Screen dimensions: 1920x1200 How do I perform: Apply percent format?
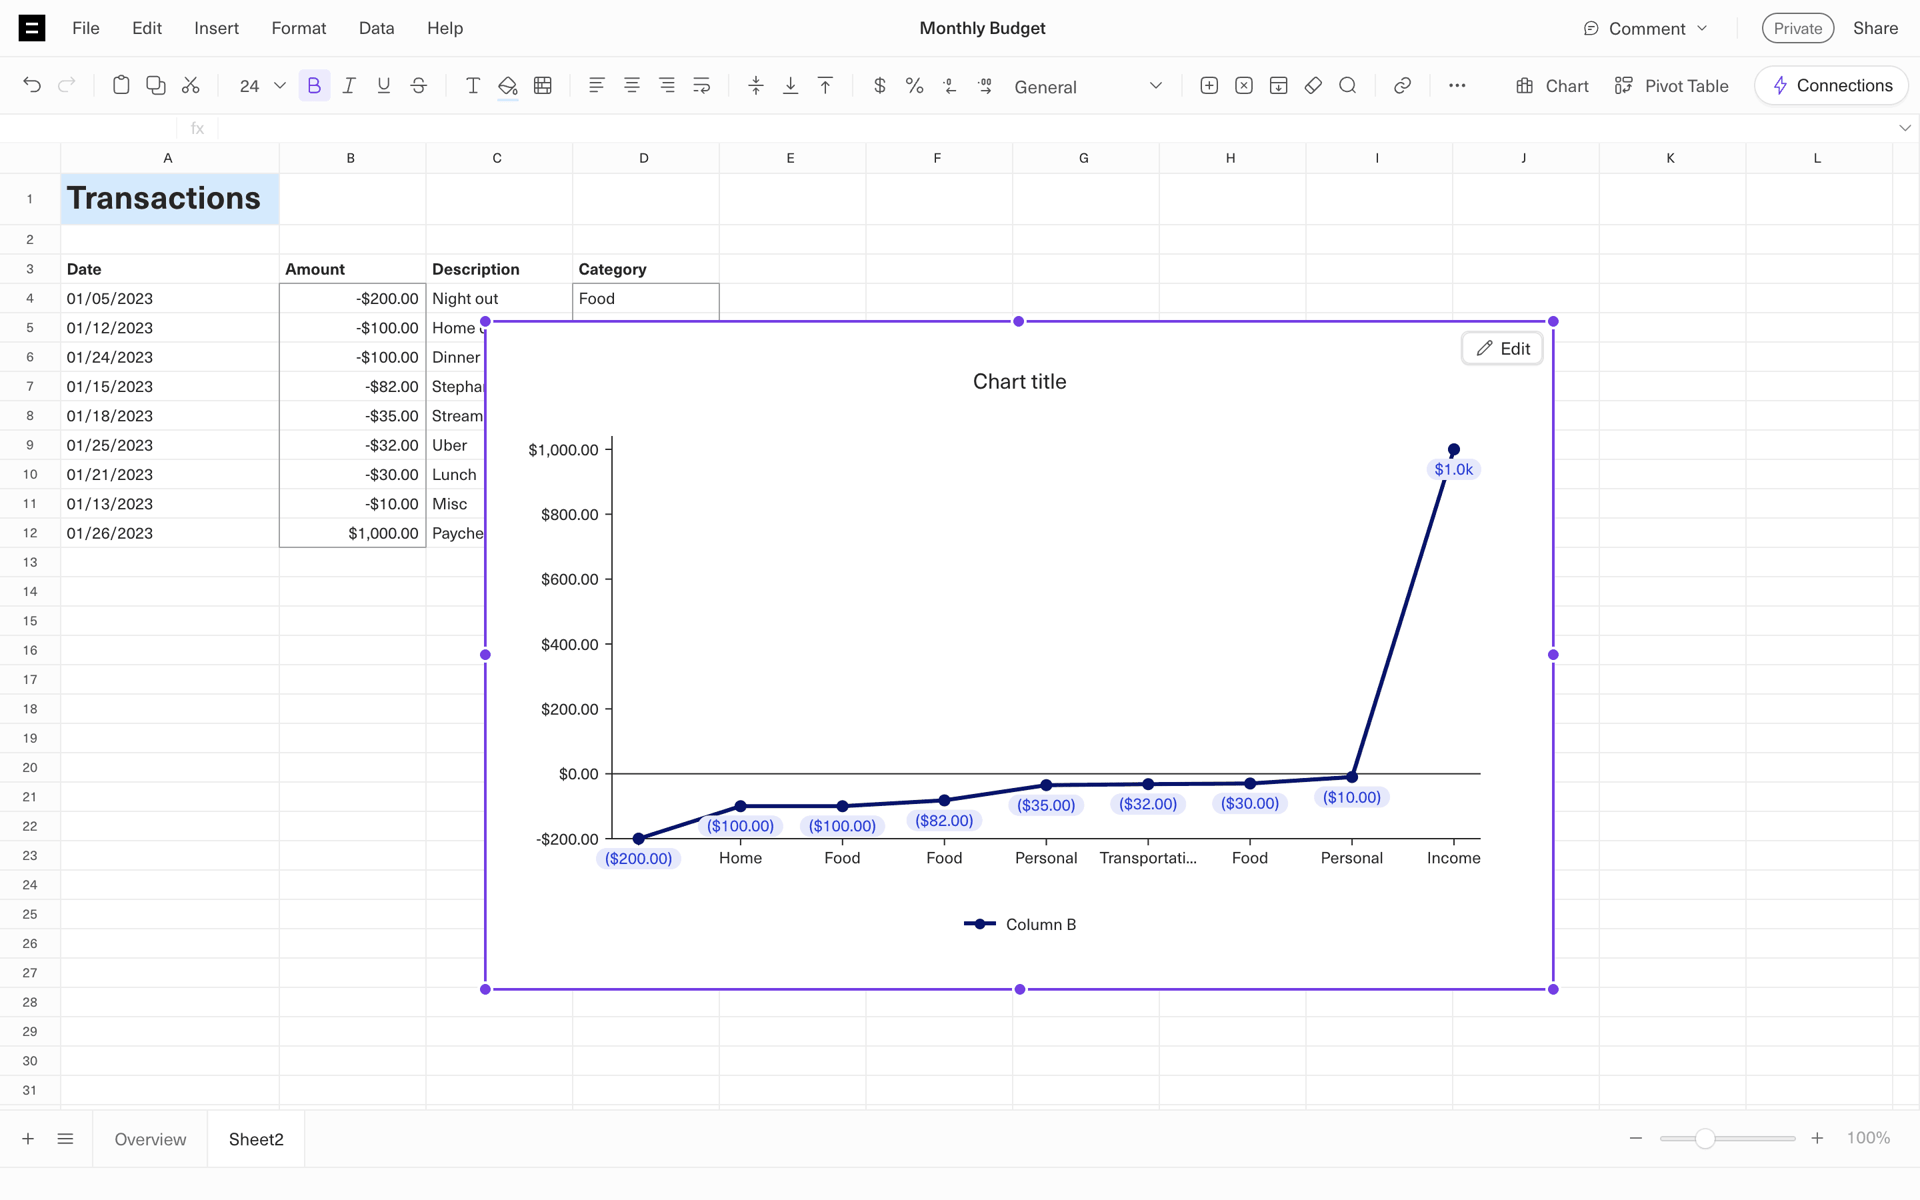coord(915,86)
